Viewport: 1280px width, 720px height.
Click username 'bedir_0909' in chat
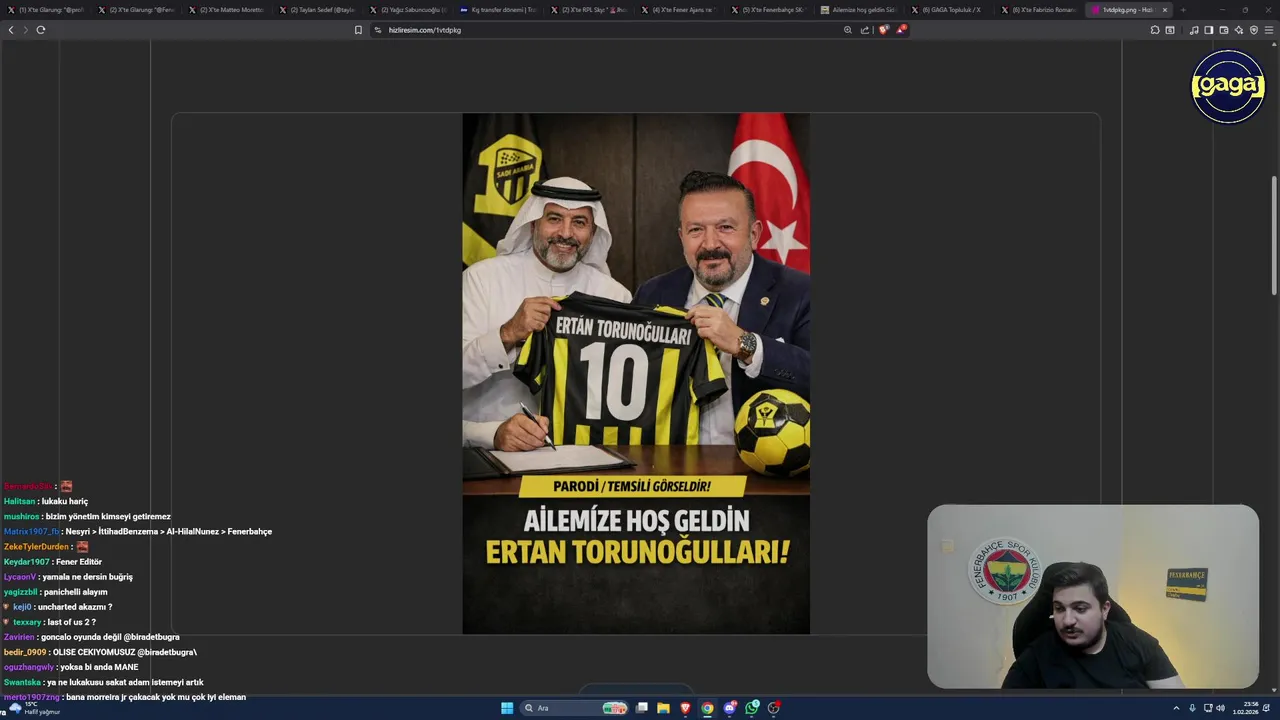(26, 652)
